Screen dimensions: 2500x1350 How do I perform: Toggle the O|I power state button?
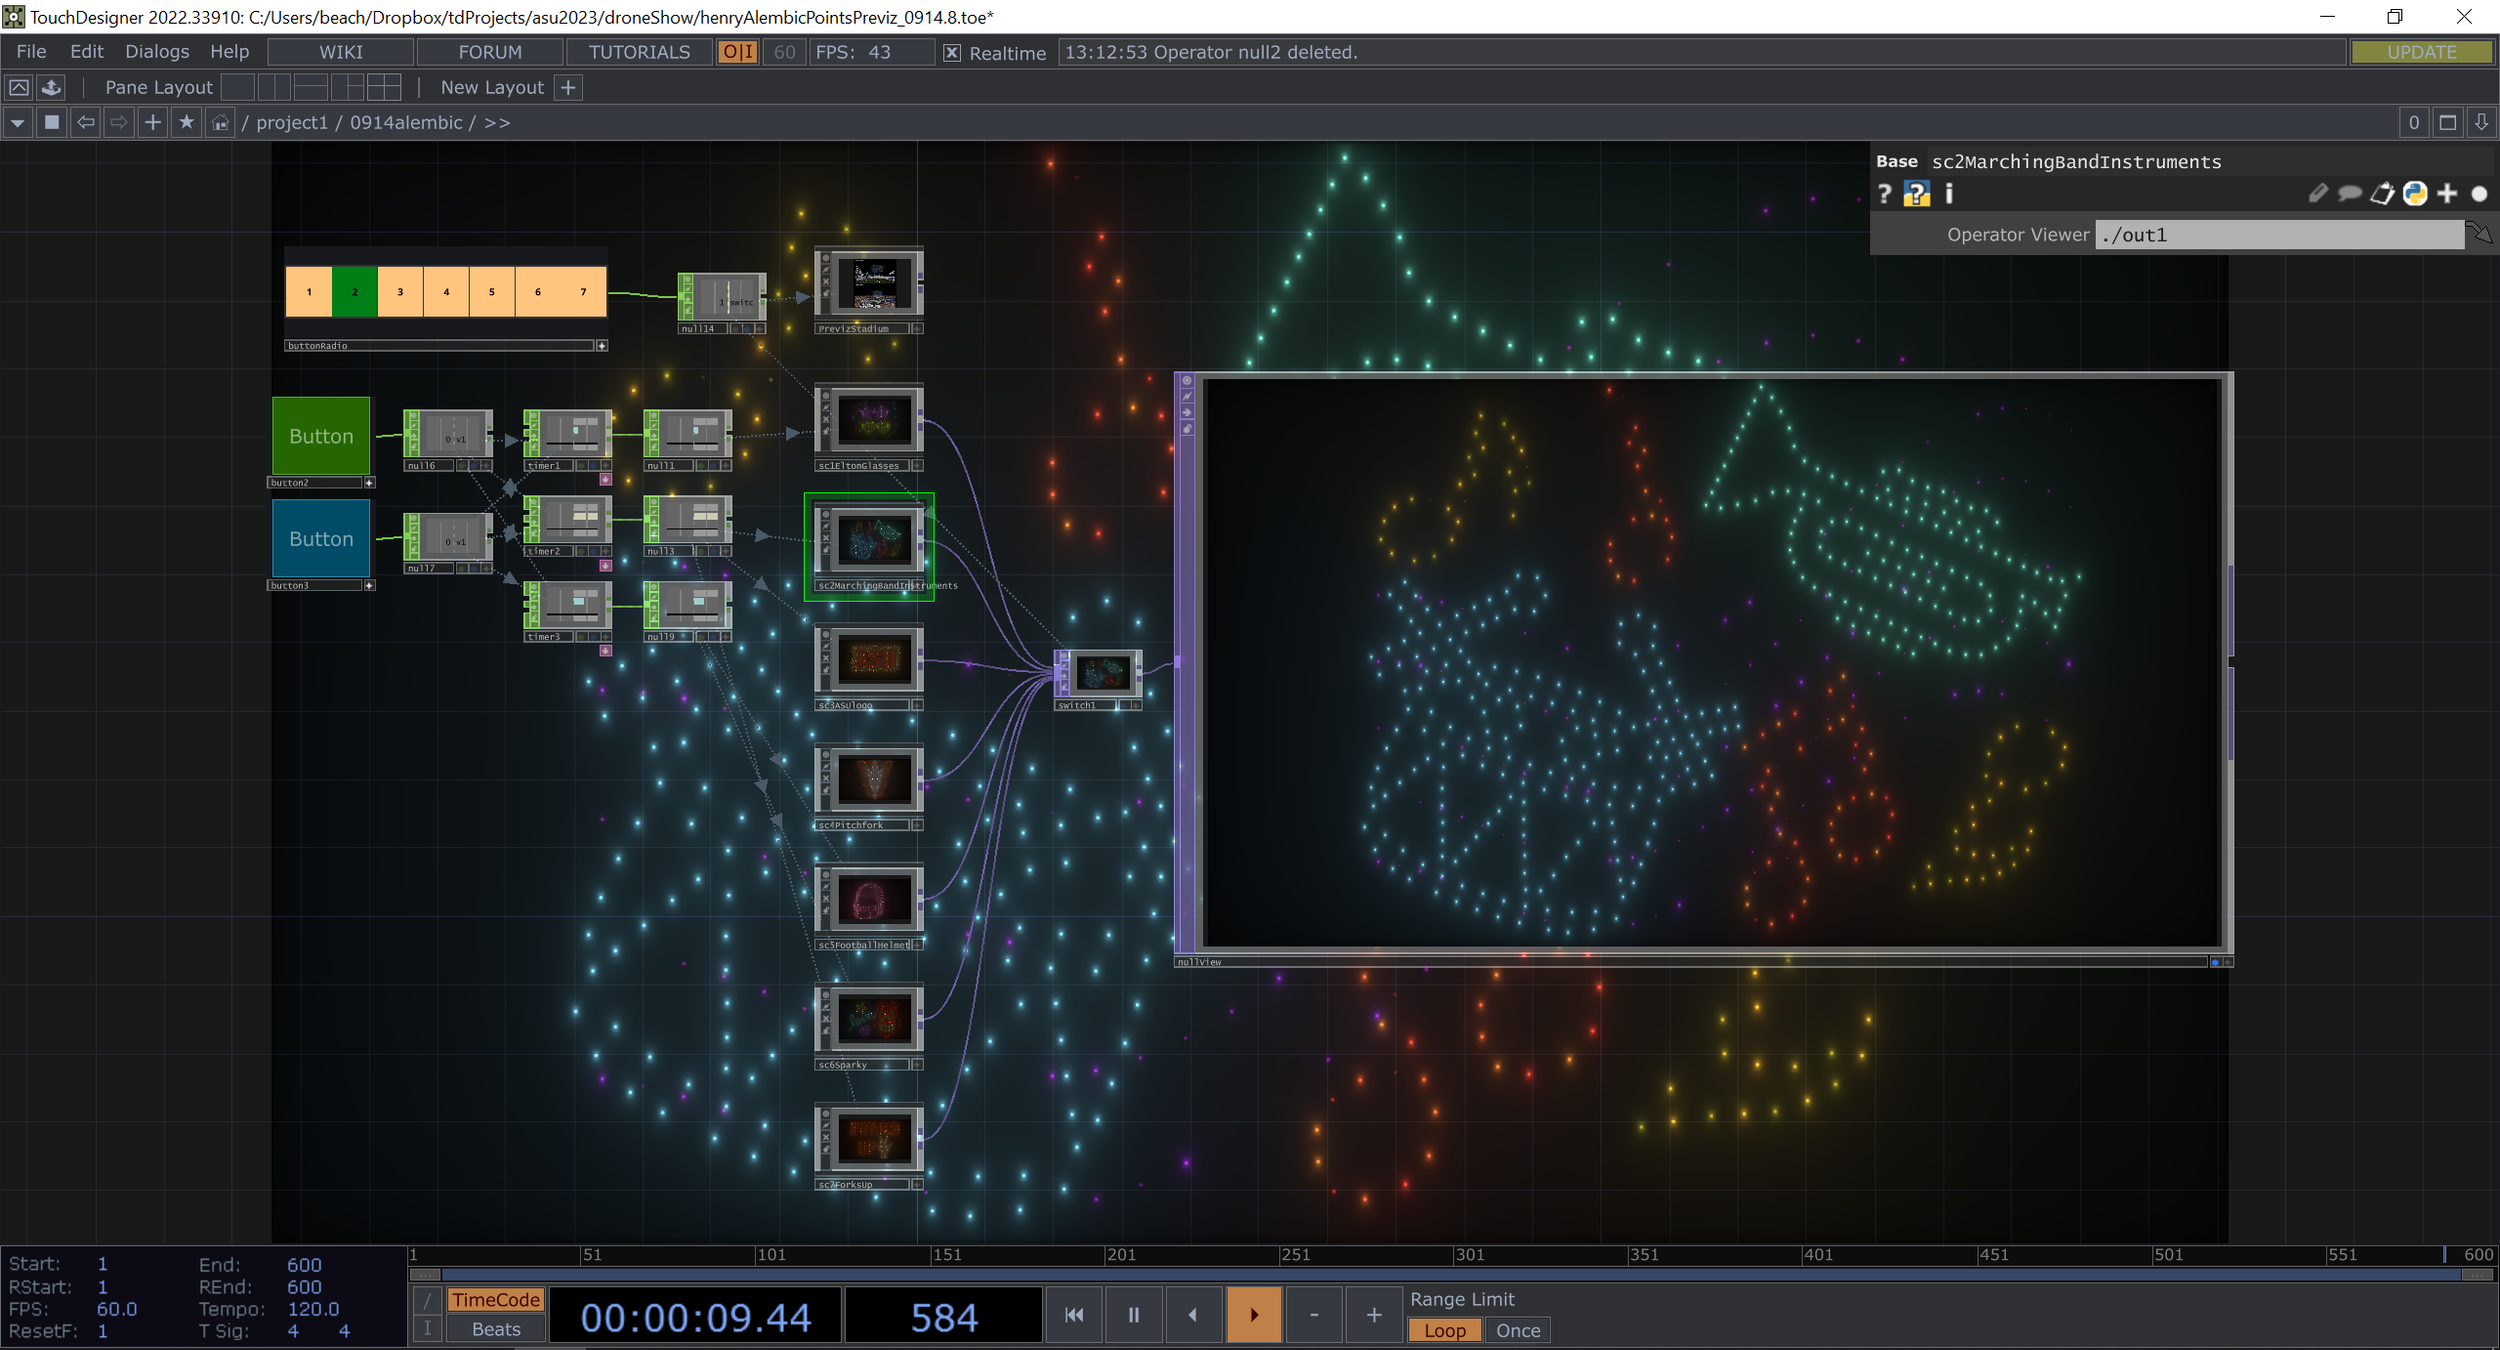pos(738,53)
